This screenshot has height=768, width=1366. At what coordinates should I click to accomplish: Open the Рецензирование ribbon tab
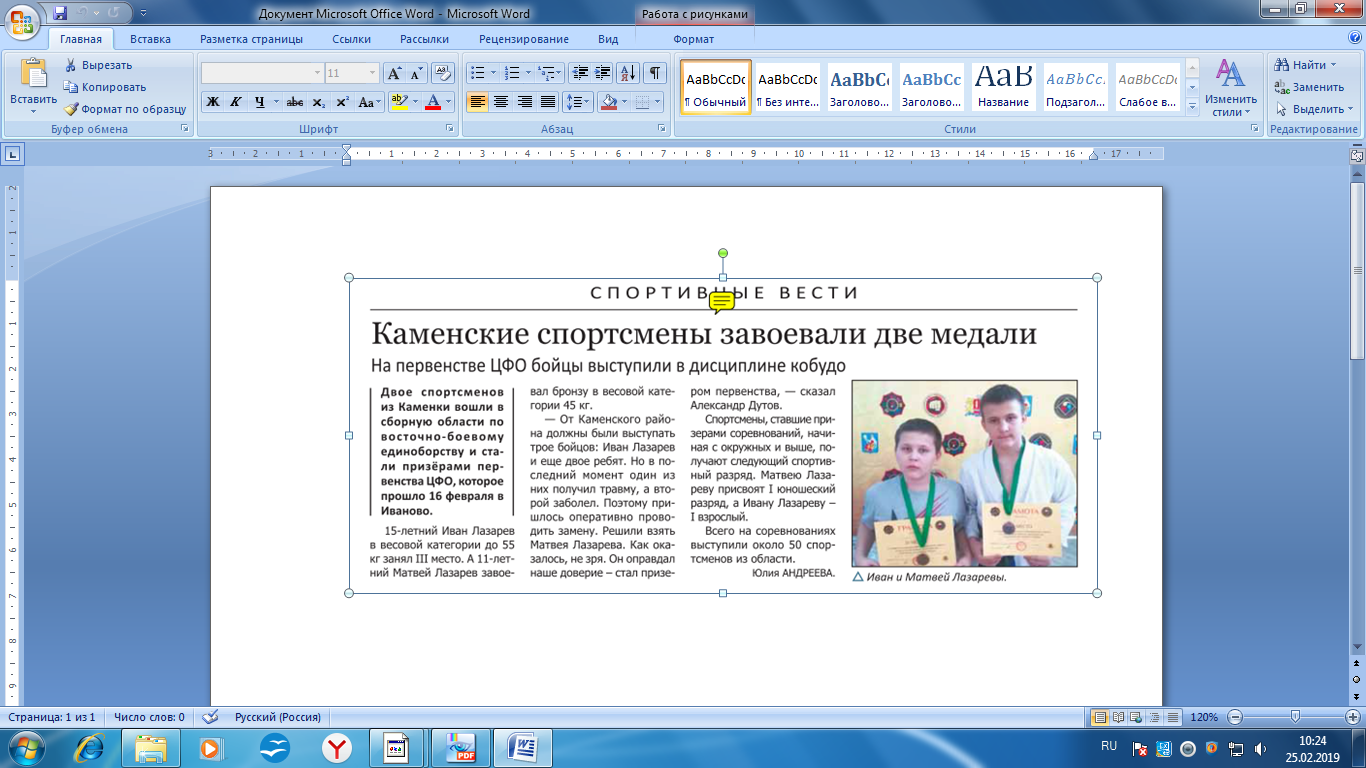point(523,39)
